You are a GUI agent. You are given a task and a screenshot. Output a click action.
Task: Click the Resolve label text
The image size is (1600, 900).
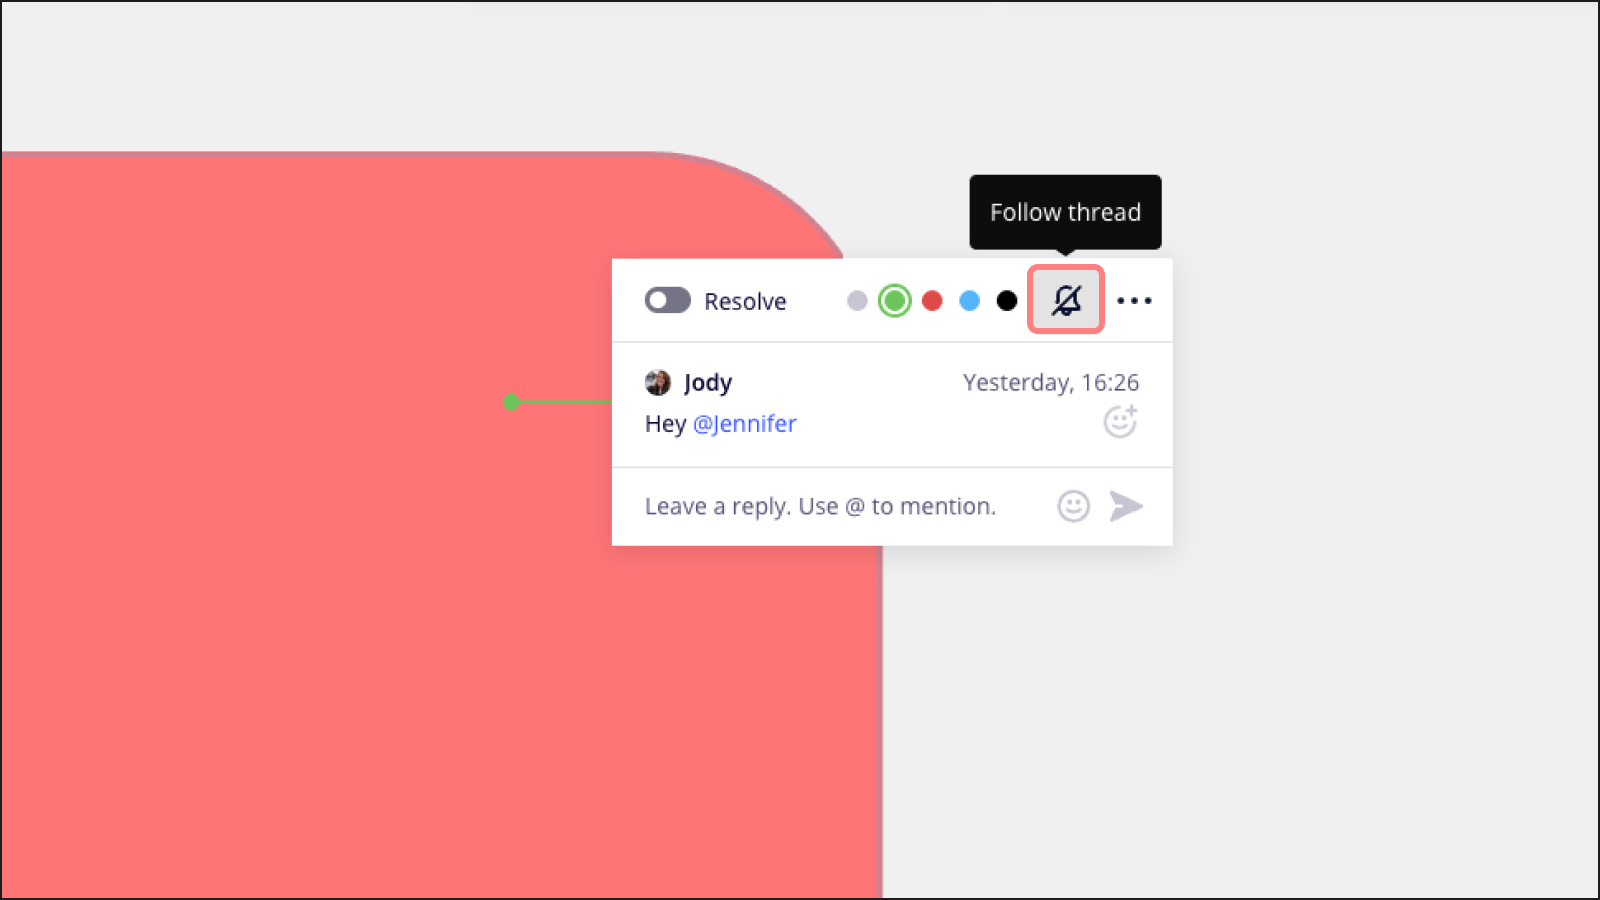[x=745, y=302]
